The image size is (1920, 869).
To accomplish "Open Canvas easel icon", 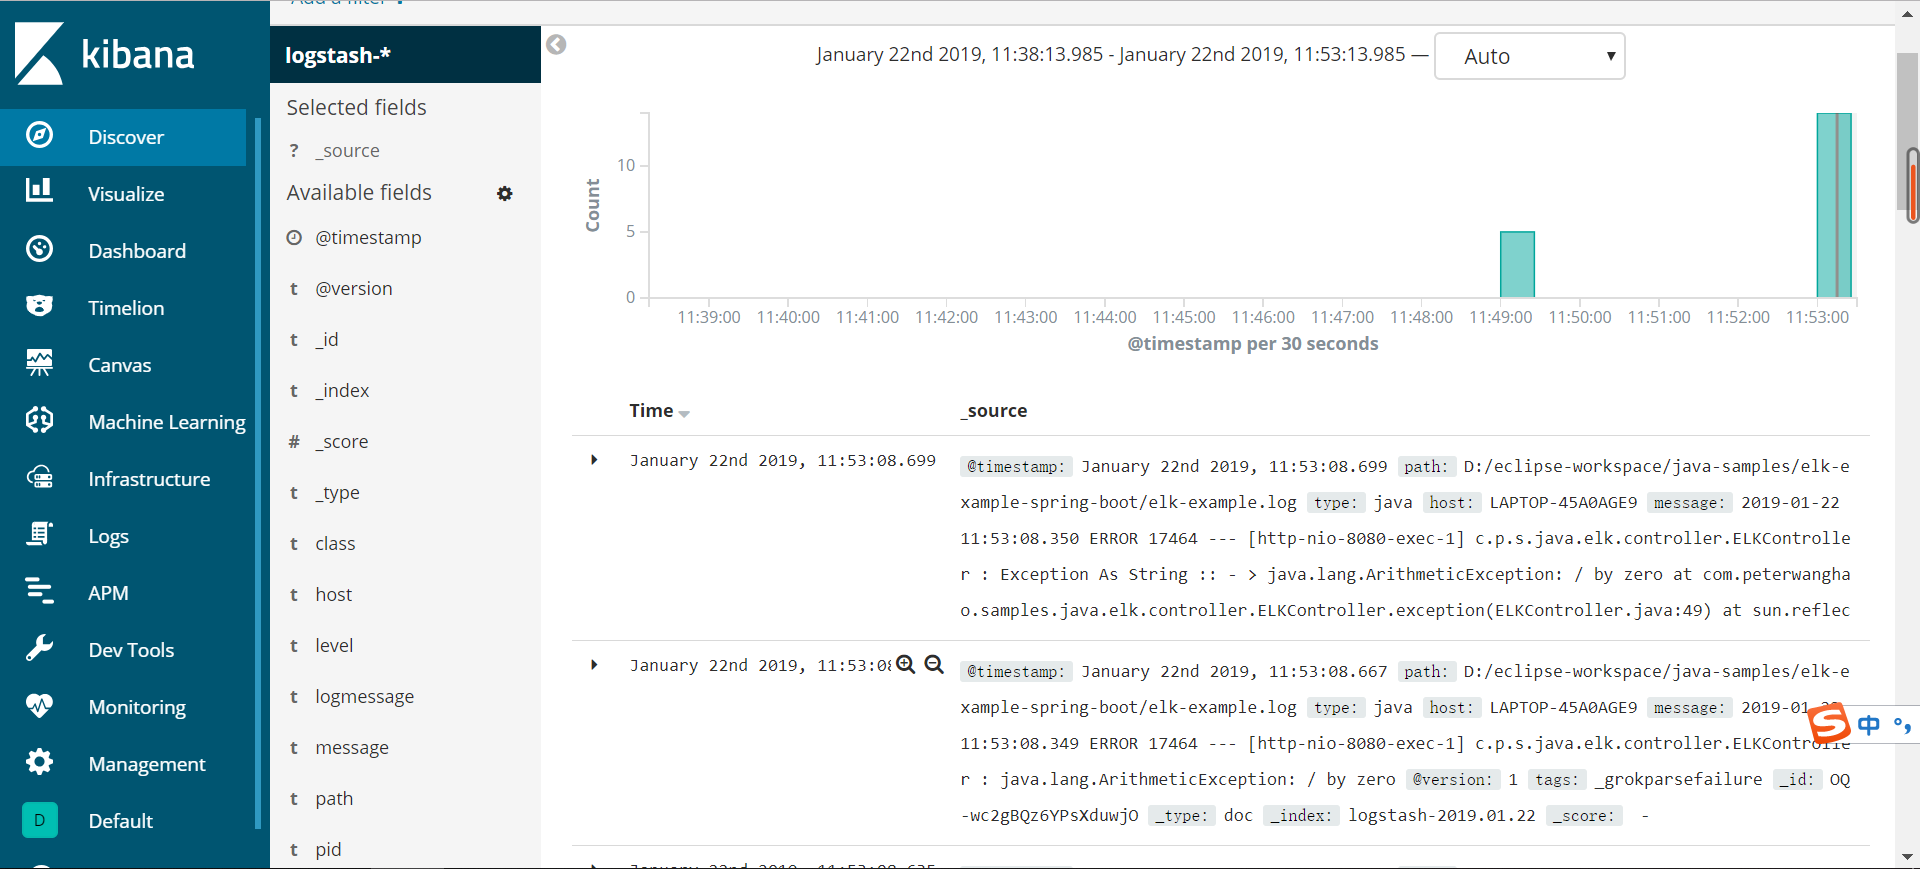I will tap(40, 363).
